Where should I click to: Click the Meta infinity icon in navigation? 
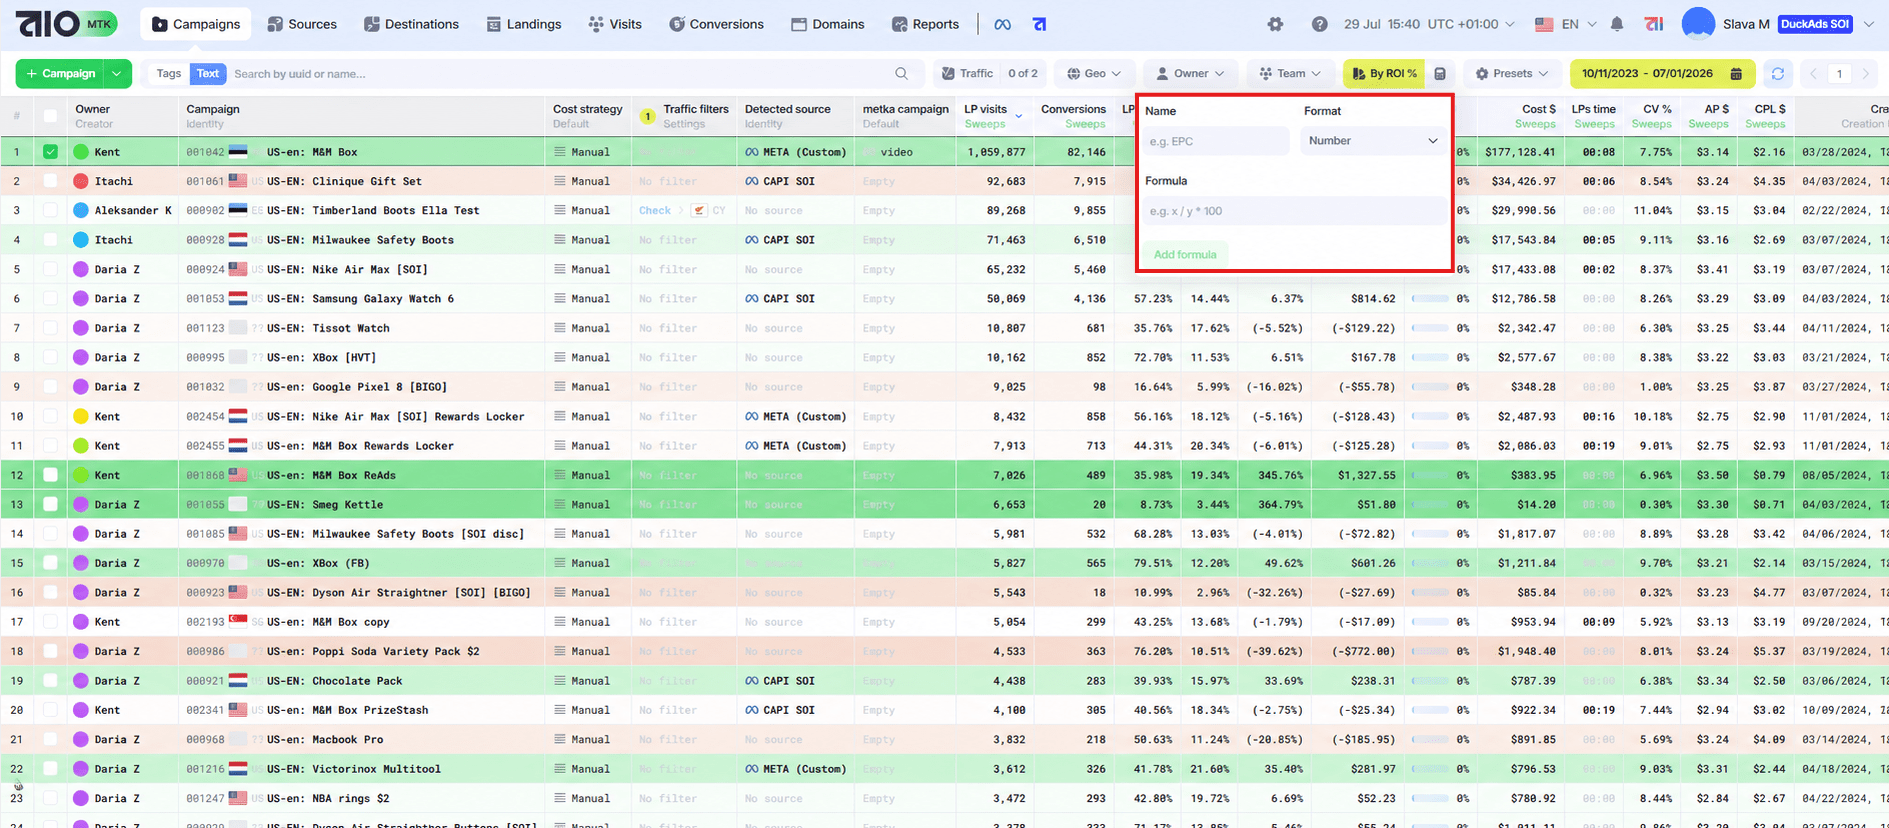[x=1002, y=24]
